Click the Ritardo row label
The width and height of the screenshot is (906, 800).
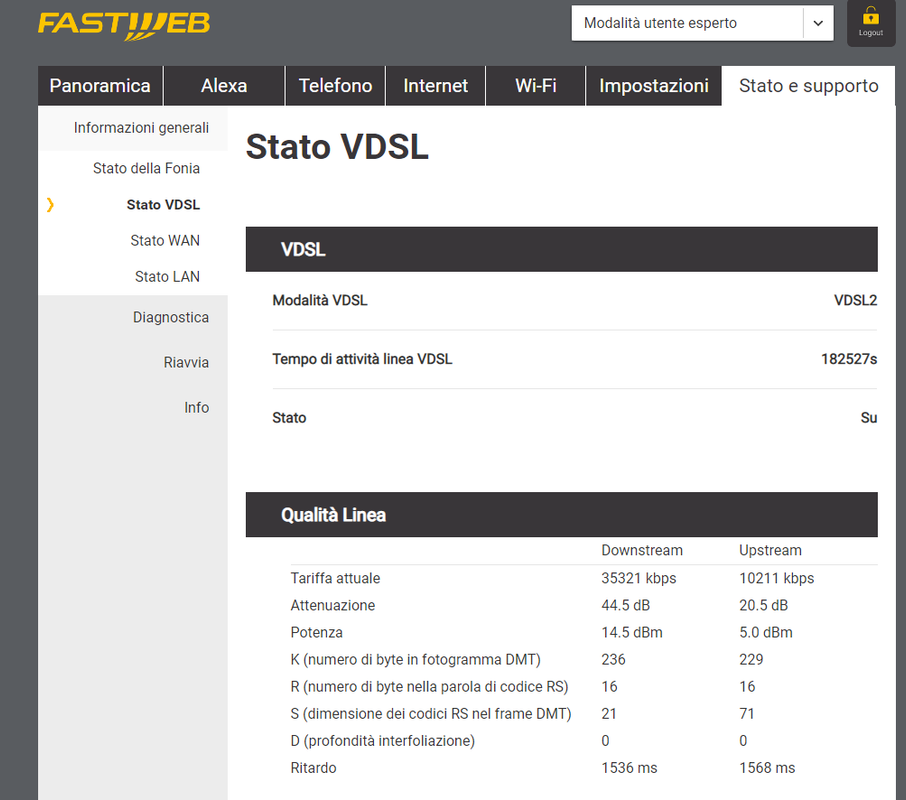tap(313, 768)
